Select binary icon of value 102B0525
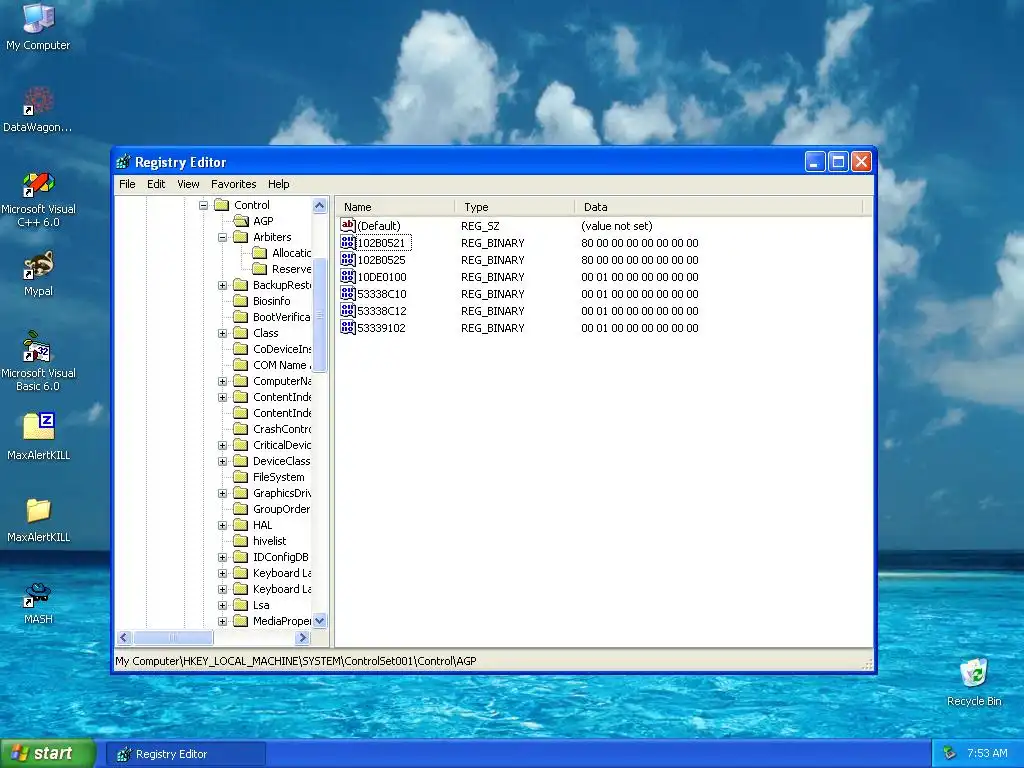This screenshot has width=1024, height=768. coord(347,259)
